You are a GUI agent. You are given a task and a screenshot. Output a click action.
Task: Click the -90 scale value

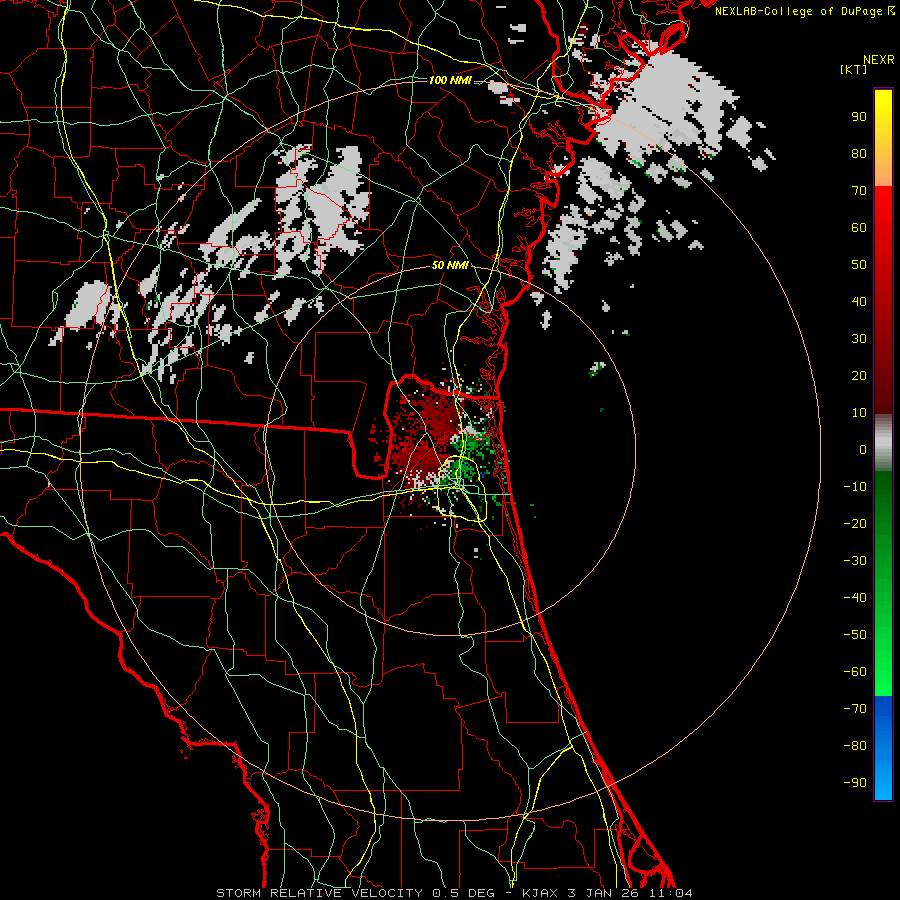pyautogui.click(x=855, y=783)
